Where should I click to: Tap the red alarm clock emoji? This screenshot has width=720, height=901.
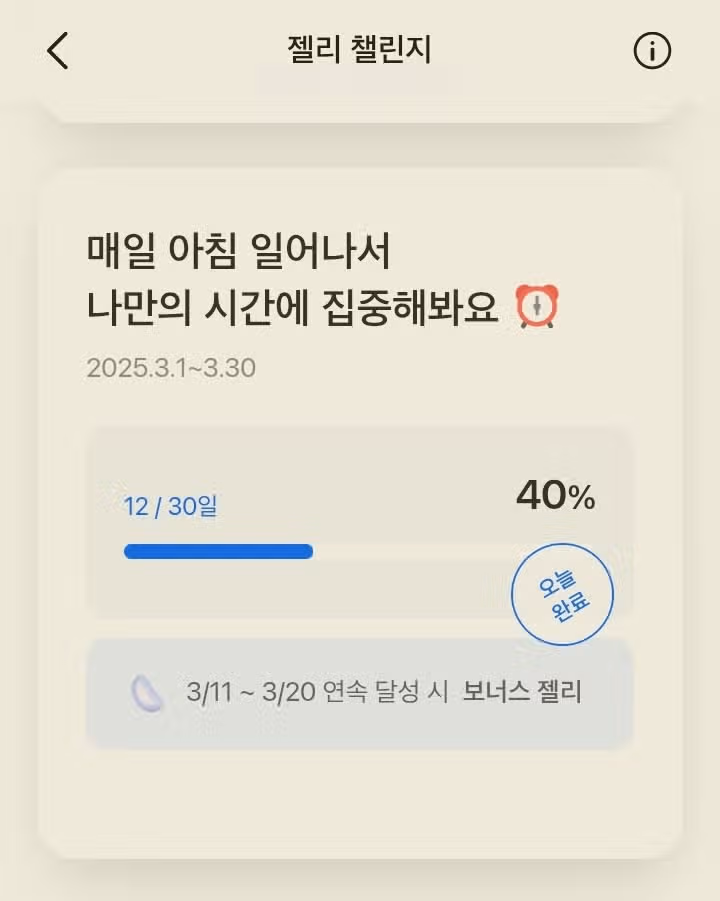click(x=537, y=306)
